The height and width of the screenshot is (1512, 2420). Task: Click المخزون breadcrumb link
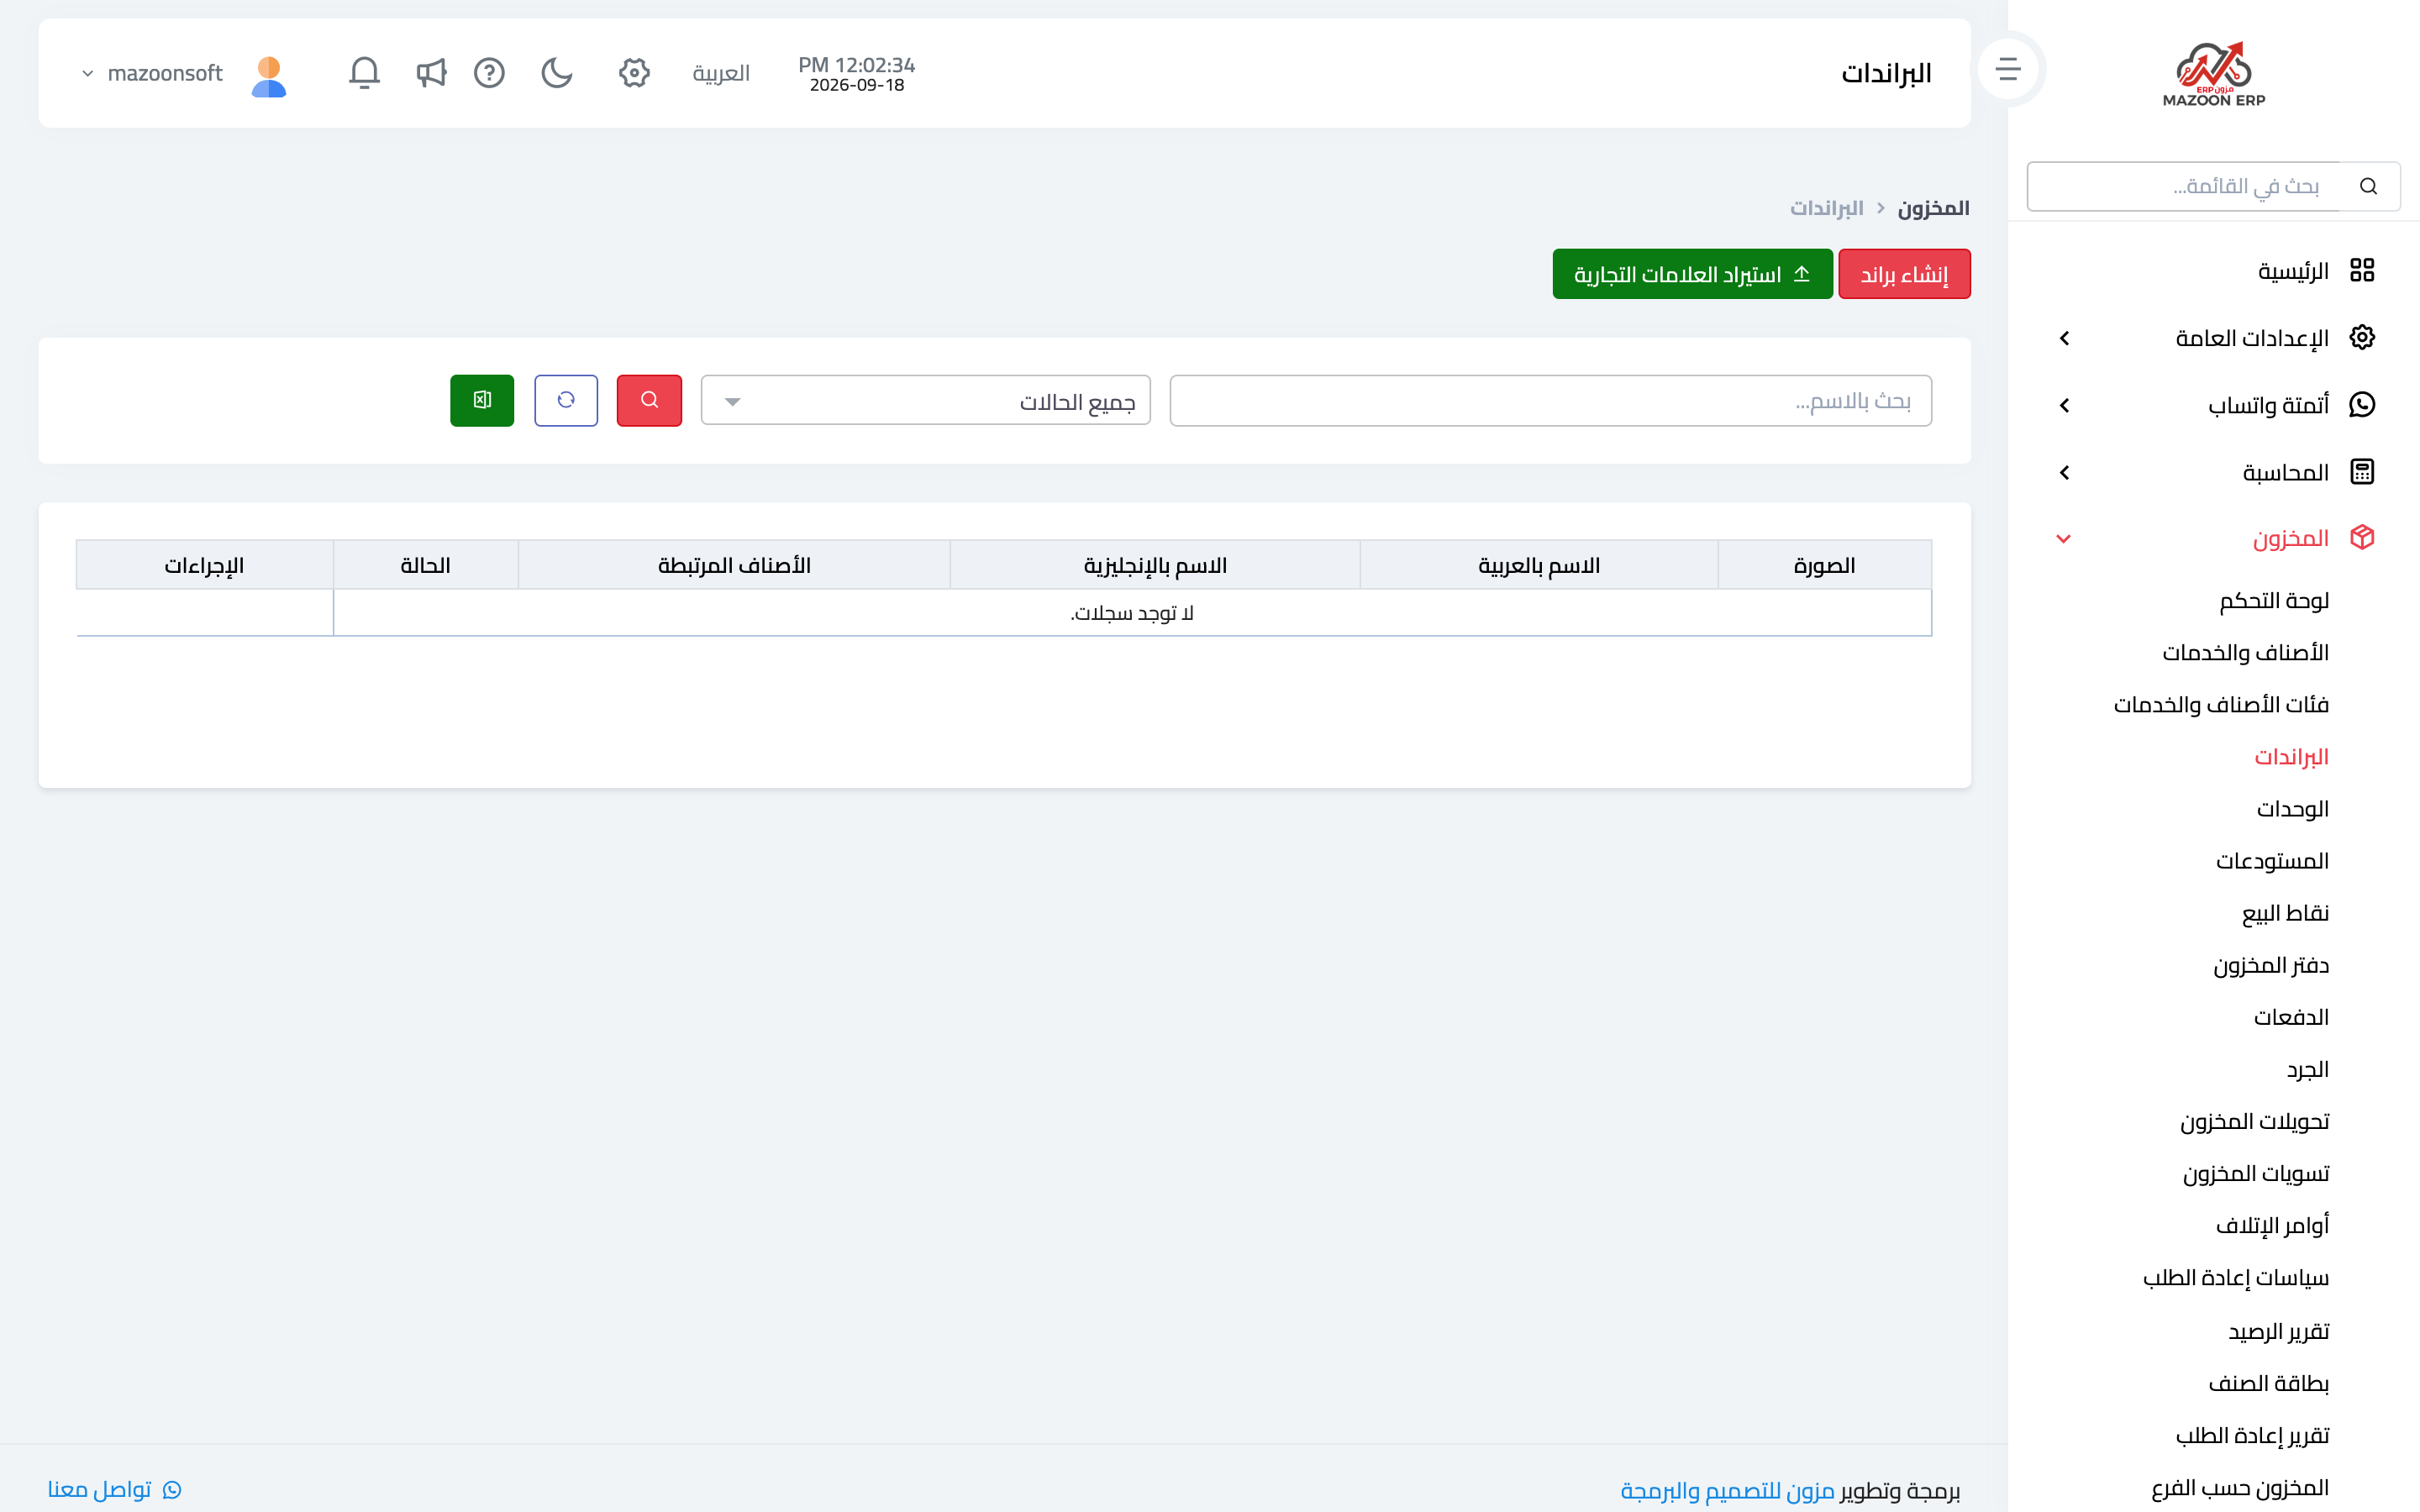pos(1933,208)
